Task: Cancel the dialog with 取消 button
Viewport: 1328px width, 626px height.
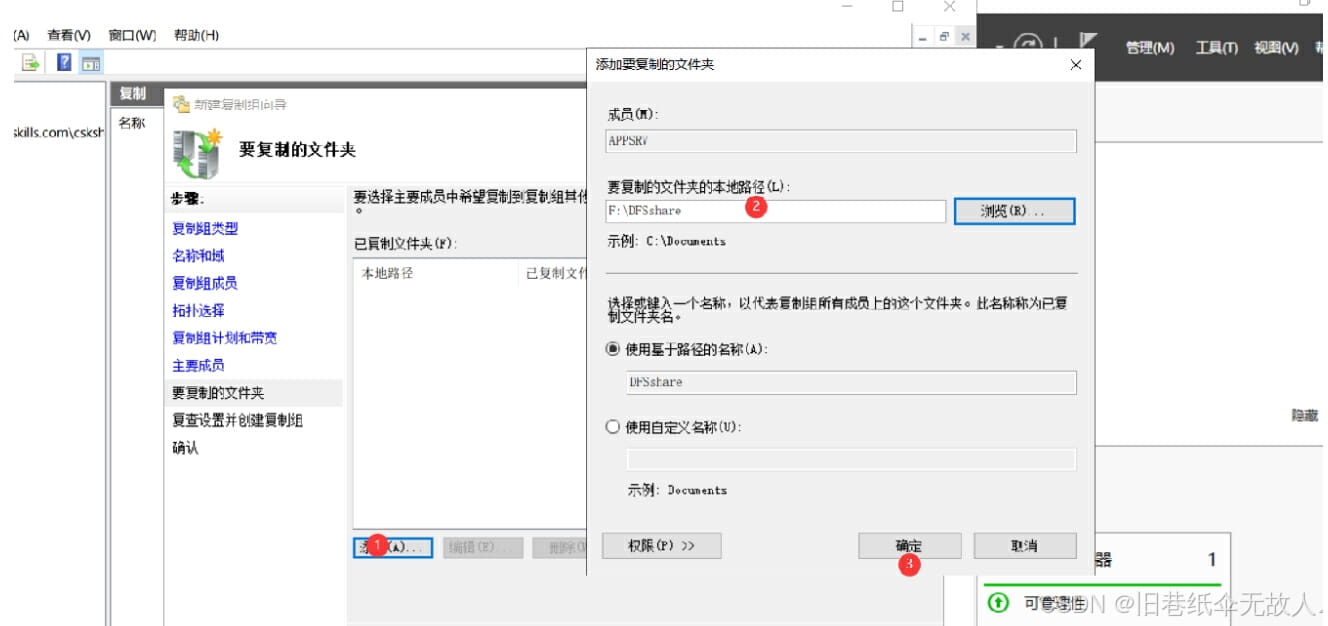Action: [x=1025, y=545]
